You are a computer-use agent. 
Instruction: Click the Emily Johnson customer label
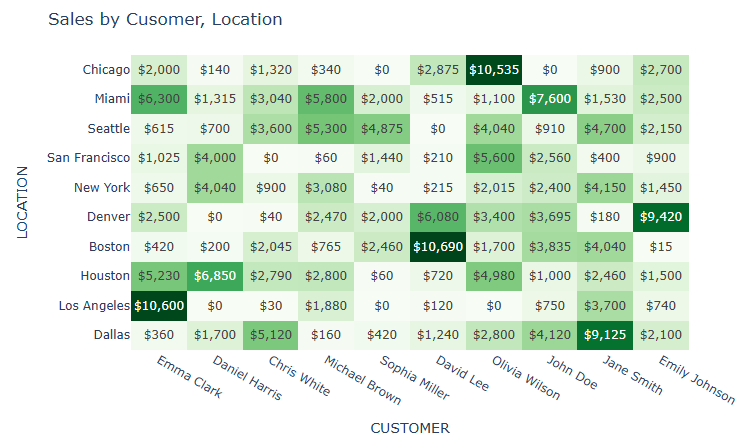click(x=697, y=379)
